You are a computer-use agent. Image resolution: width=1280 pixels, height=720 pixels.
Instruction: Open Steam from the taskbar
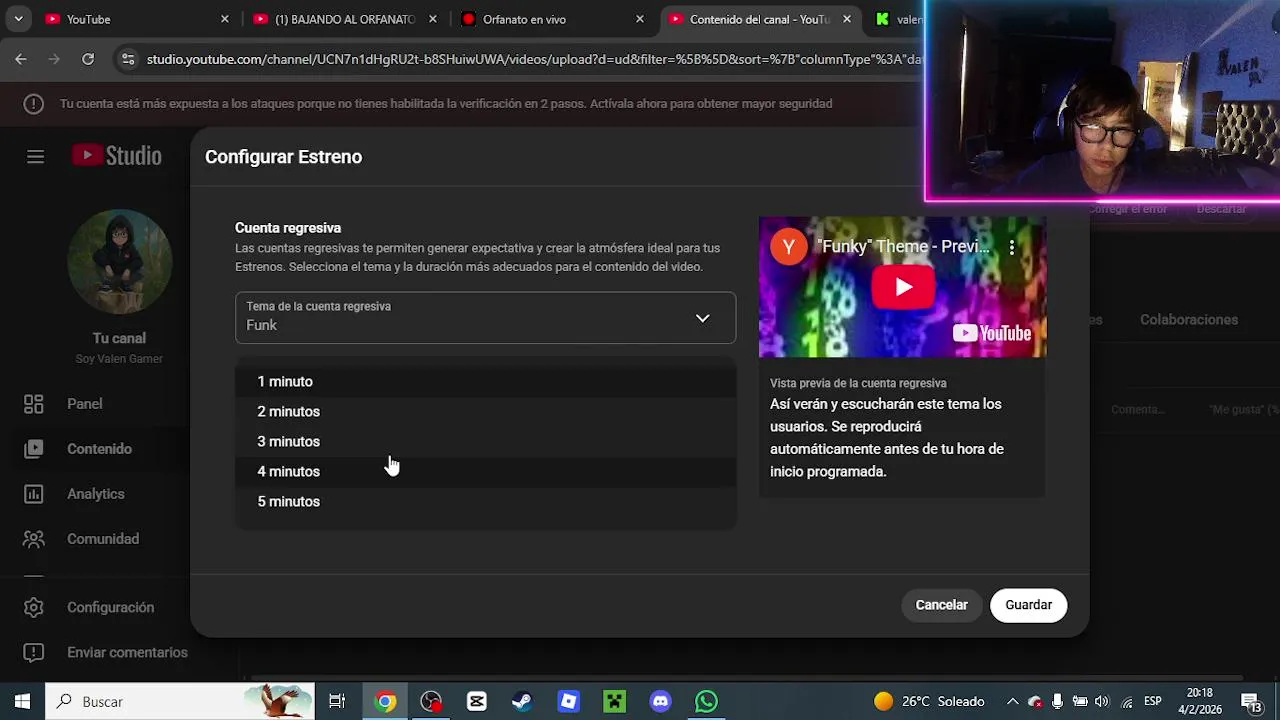(x=522, y=702)
